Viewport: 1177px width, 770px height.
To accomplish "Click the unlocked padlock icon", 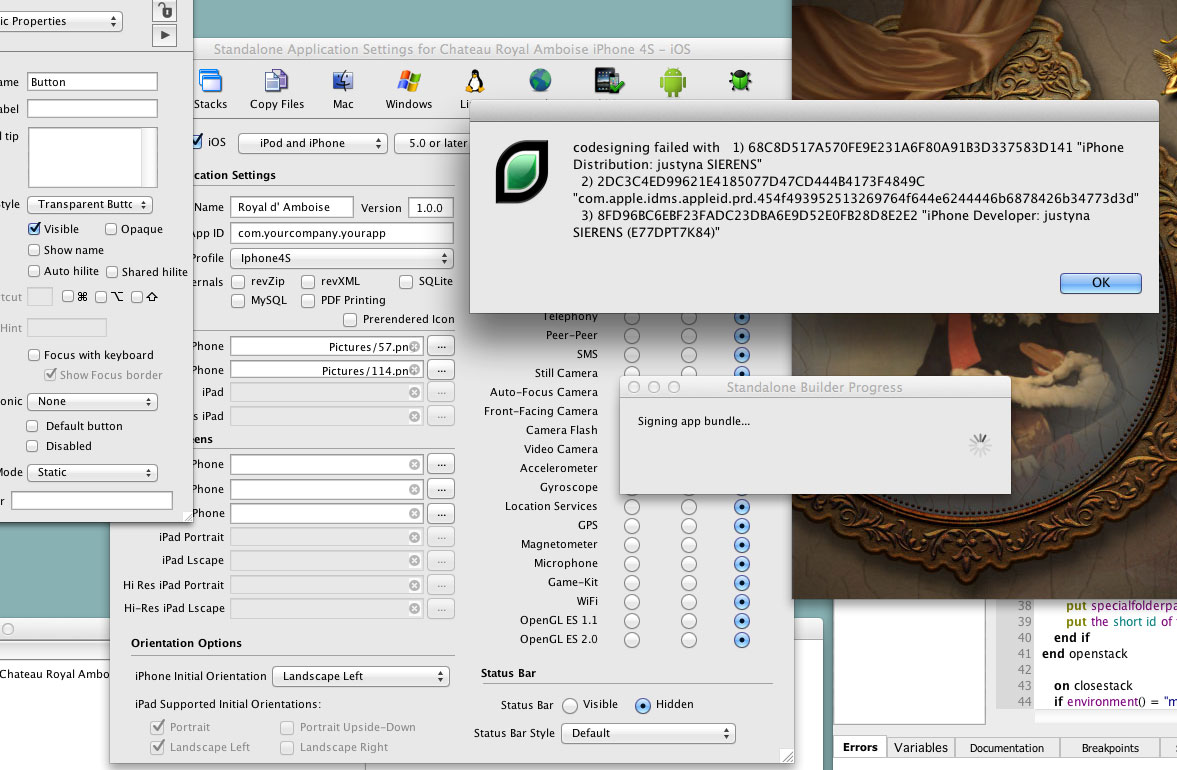I will (165, 10).
